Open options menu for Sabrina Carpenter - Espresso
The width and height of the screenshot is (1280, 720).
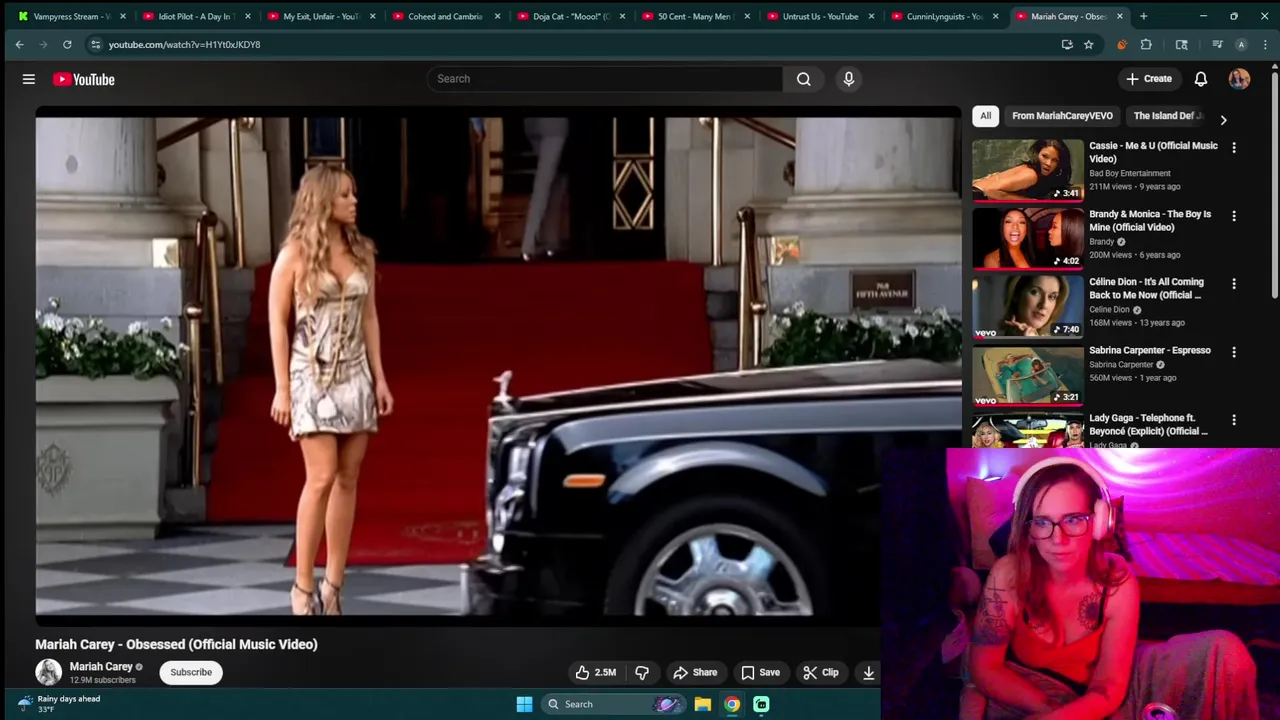tap(1234, 352)
